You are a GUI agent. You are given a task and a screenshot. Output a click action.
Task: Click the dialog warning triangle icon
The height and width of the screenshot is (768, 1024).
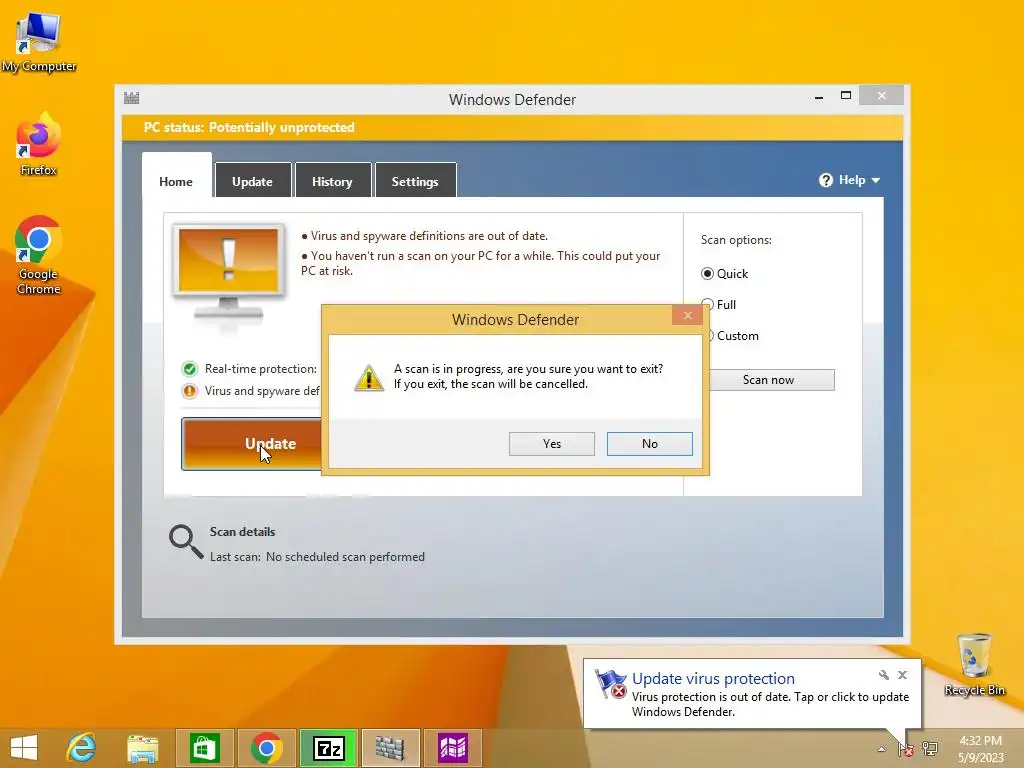click(x=369, y=377)
